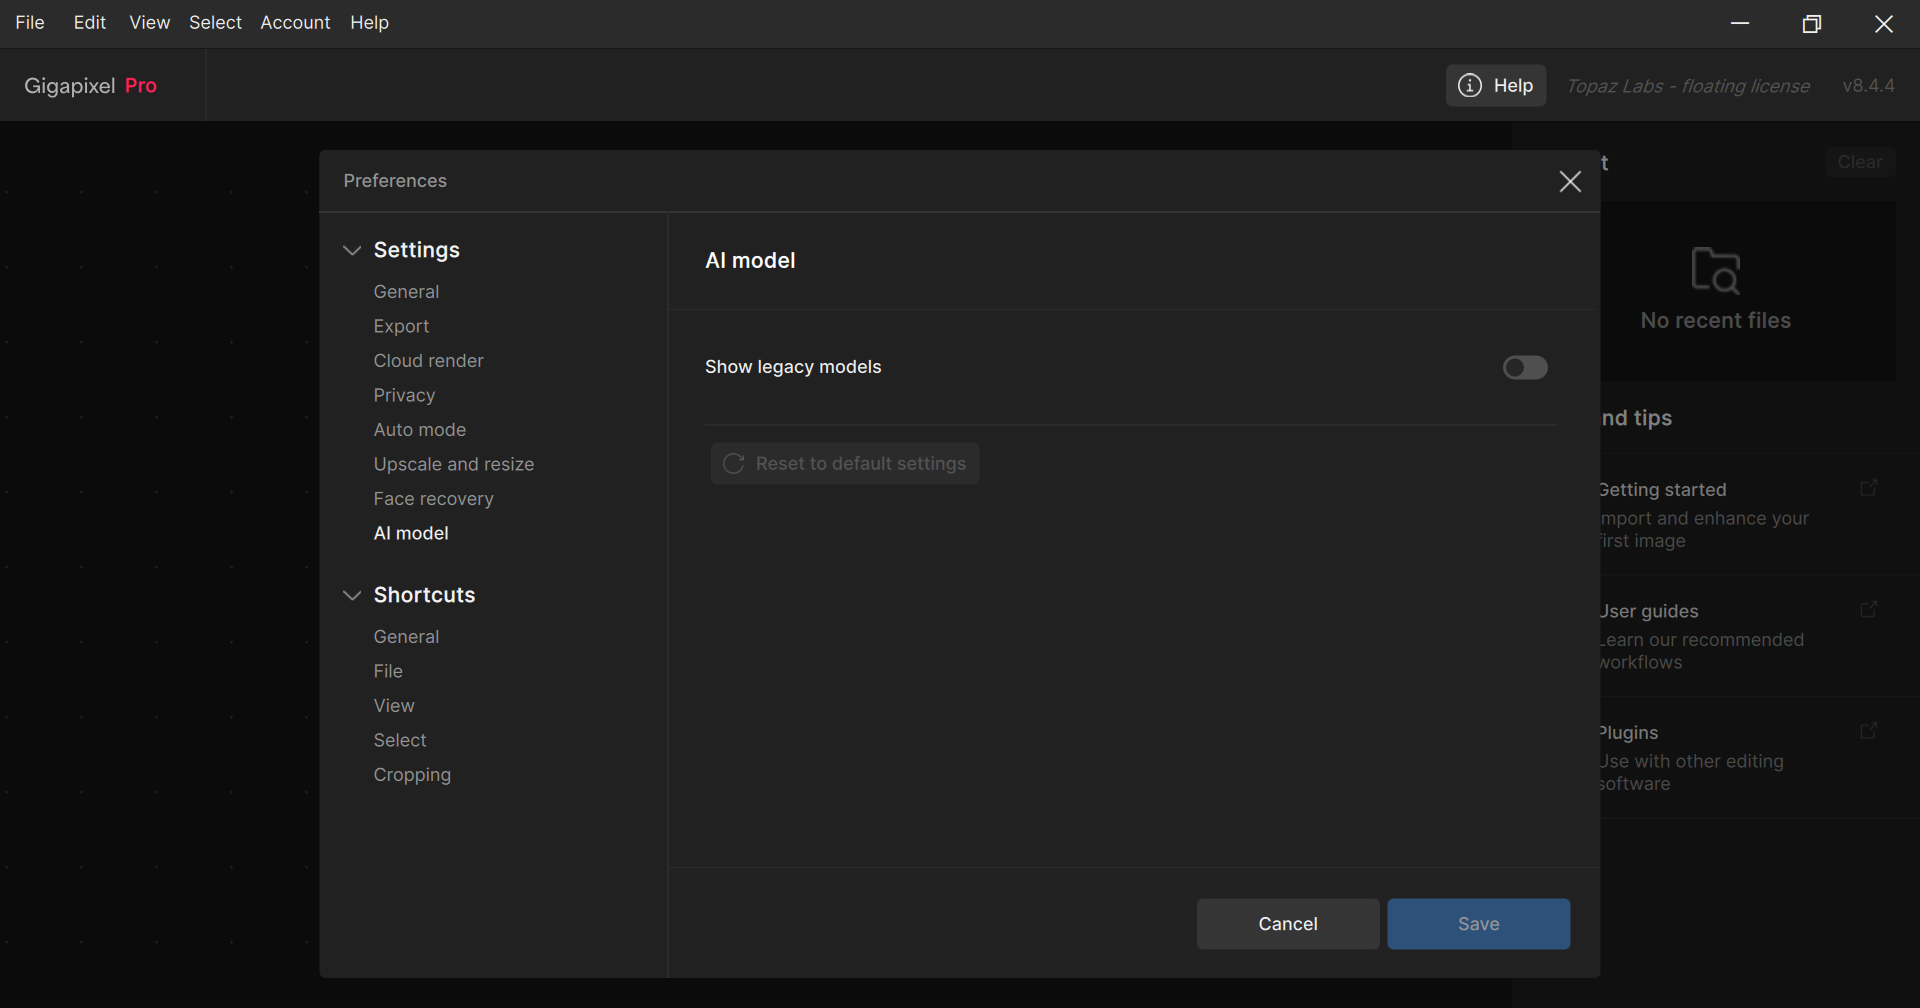Screen dimensions: 1920x1008
Task: Collapse the Settings section chevron
Action: tap(352, 250)
